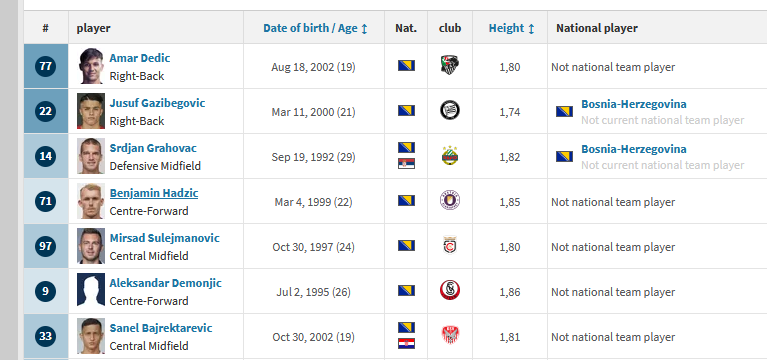Open Jusuf Gazibegovic's club crest icon
This screenshot has width=767, height=360.
(x=450, y=110)
